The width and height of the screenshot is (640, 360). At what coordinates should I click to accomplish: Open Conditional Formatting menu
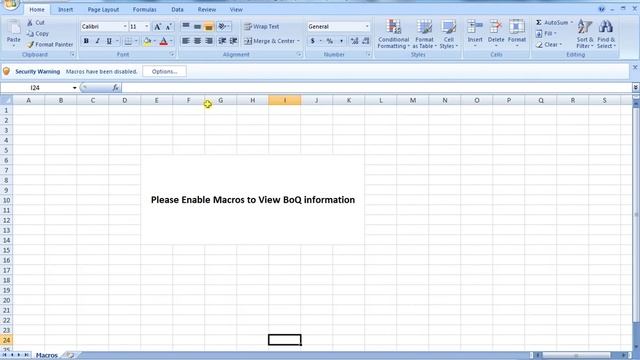[x=393, y=34]
